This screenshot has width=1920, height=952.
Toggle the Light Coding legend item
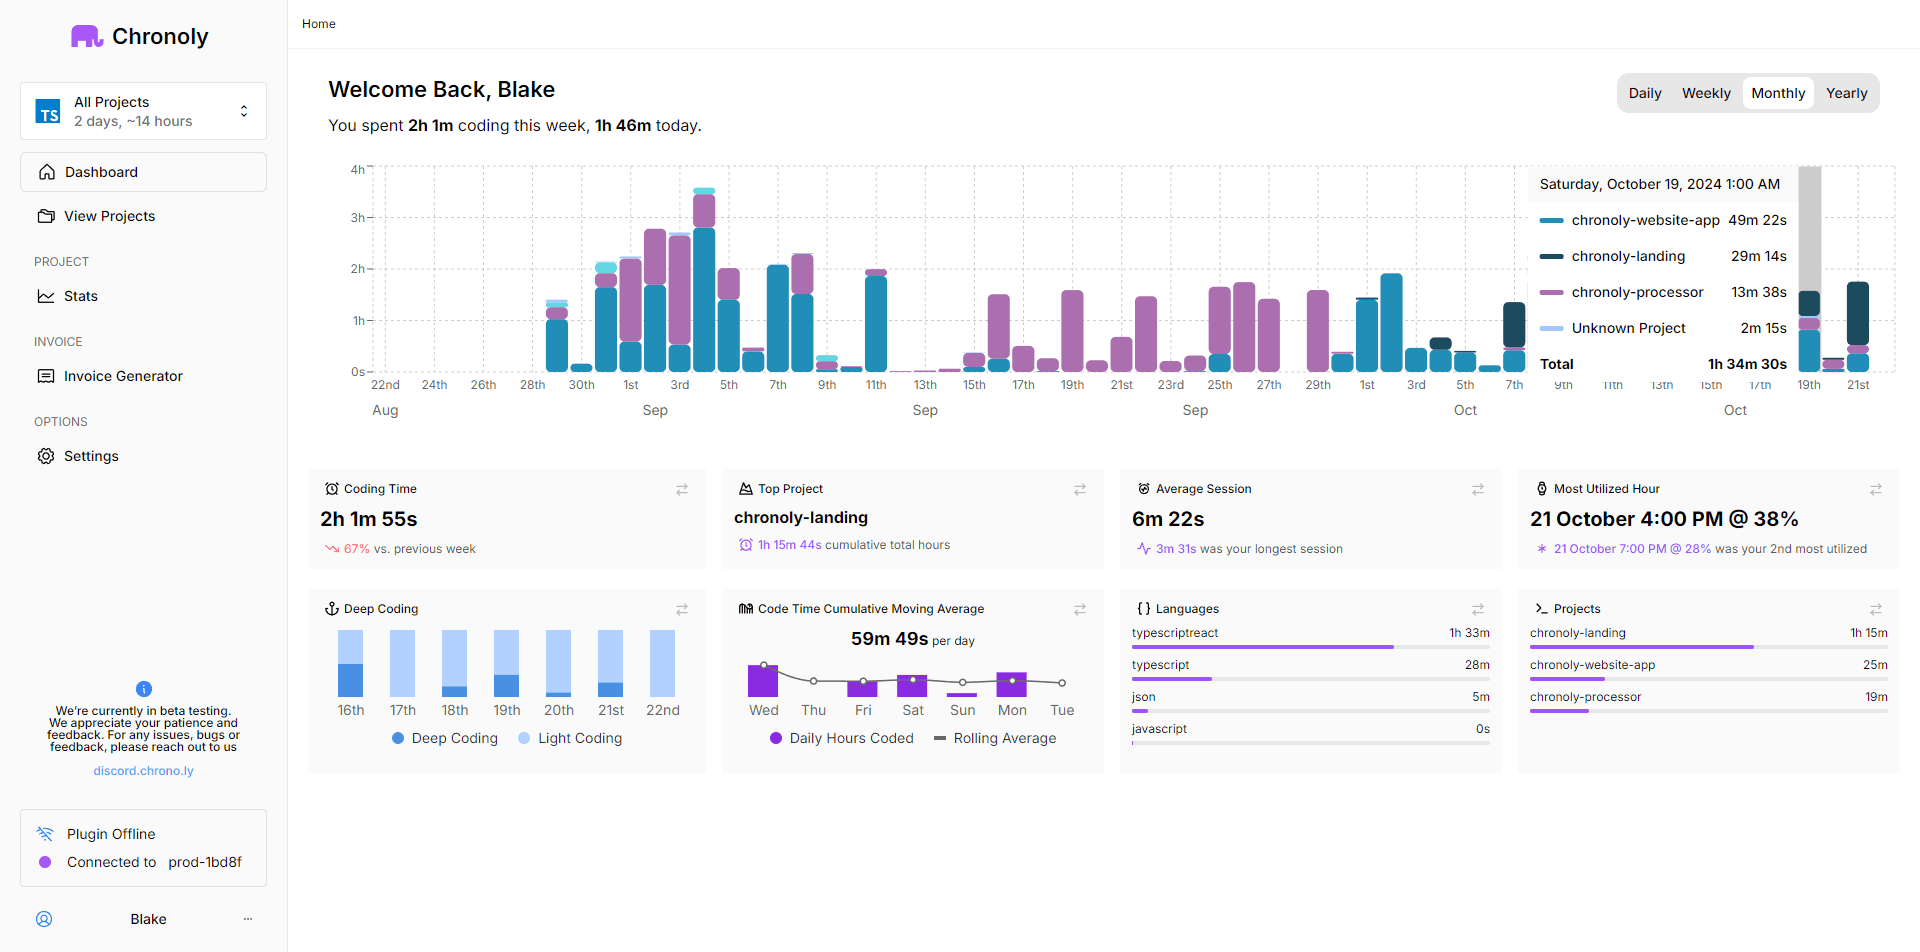[x=570, y=738]
